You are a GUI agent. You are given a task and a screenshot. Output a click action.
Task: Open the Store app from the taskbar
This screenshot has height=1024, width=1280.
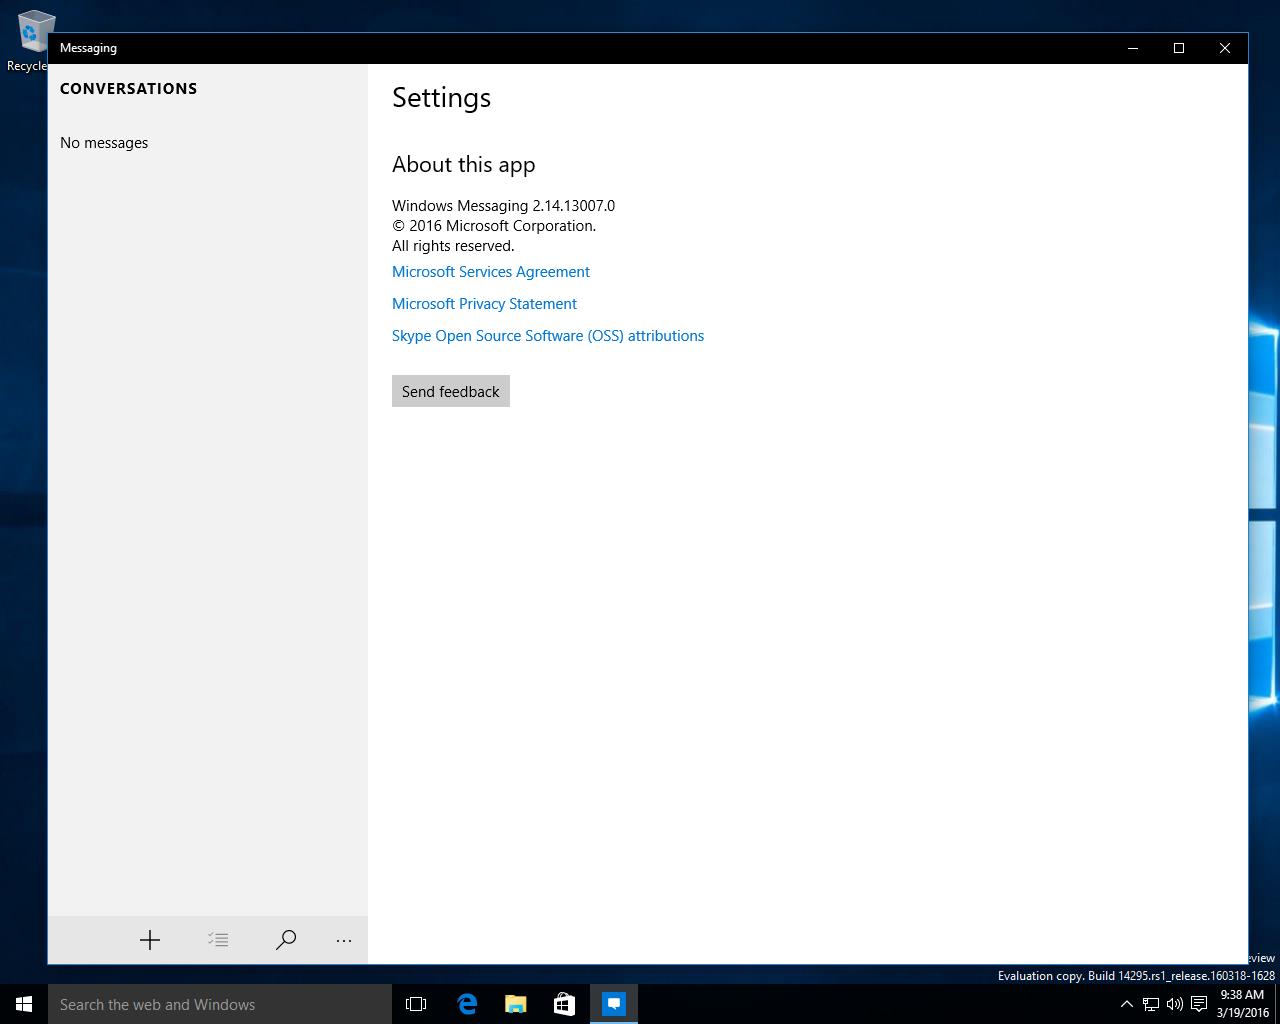[x=564, y=1004]
